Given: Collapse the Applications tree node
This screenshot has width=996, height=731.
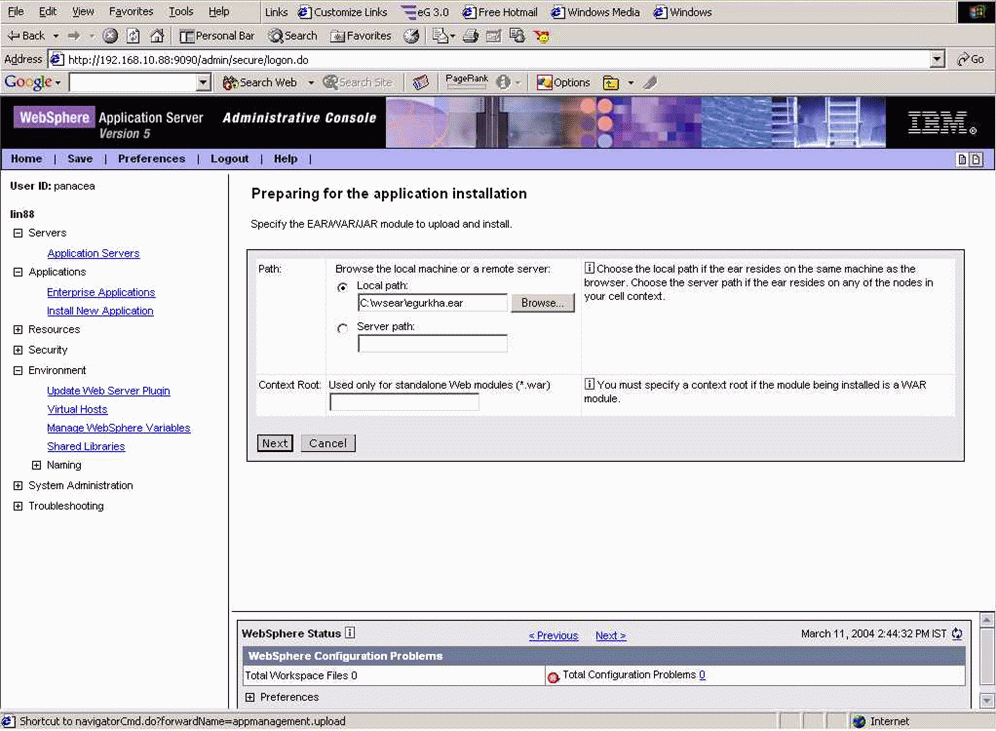Looking at the screenshot, I should (x=18, y=272).
